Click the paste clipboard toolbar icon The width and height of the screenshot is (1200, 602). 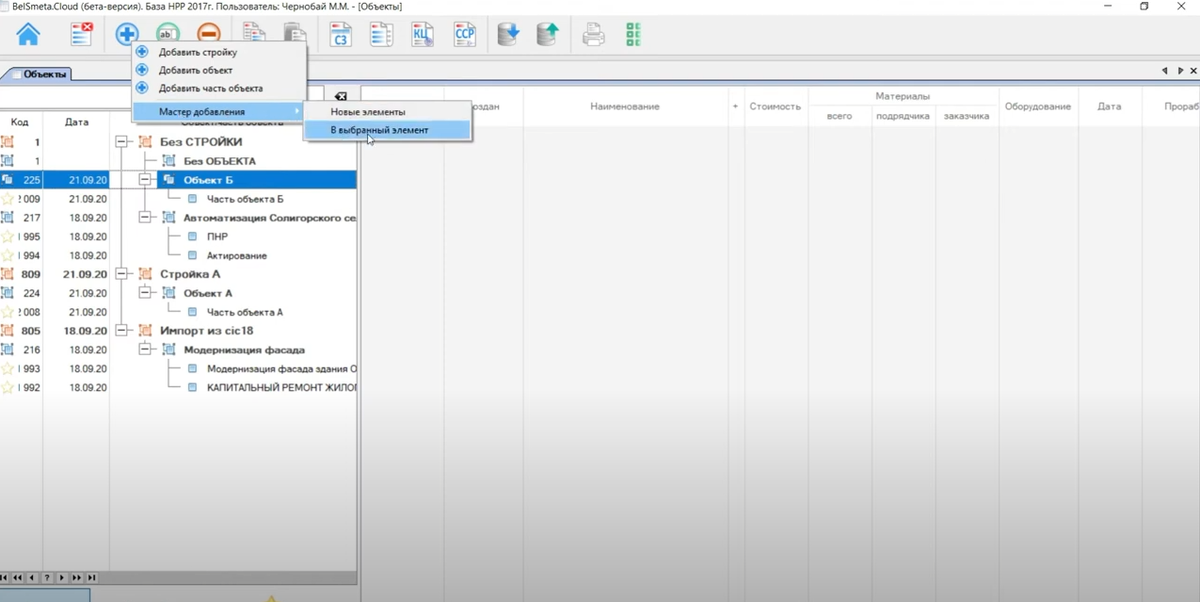(x=294, y=35)
